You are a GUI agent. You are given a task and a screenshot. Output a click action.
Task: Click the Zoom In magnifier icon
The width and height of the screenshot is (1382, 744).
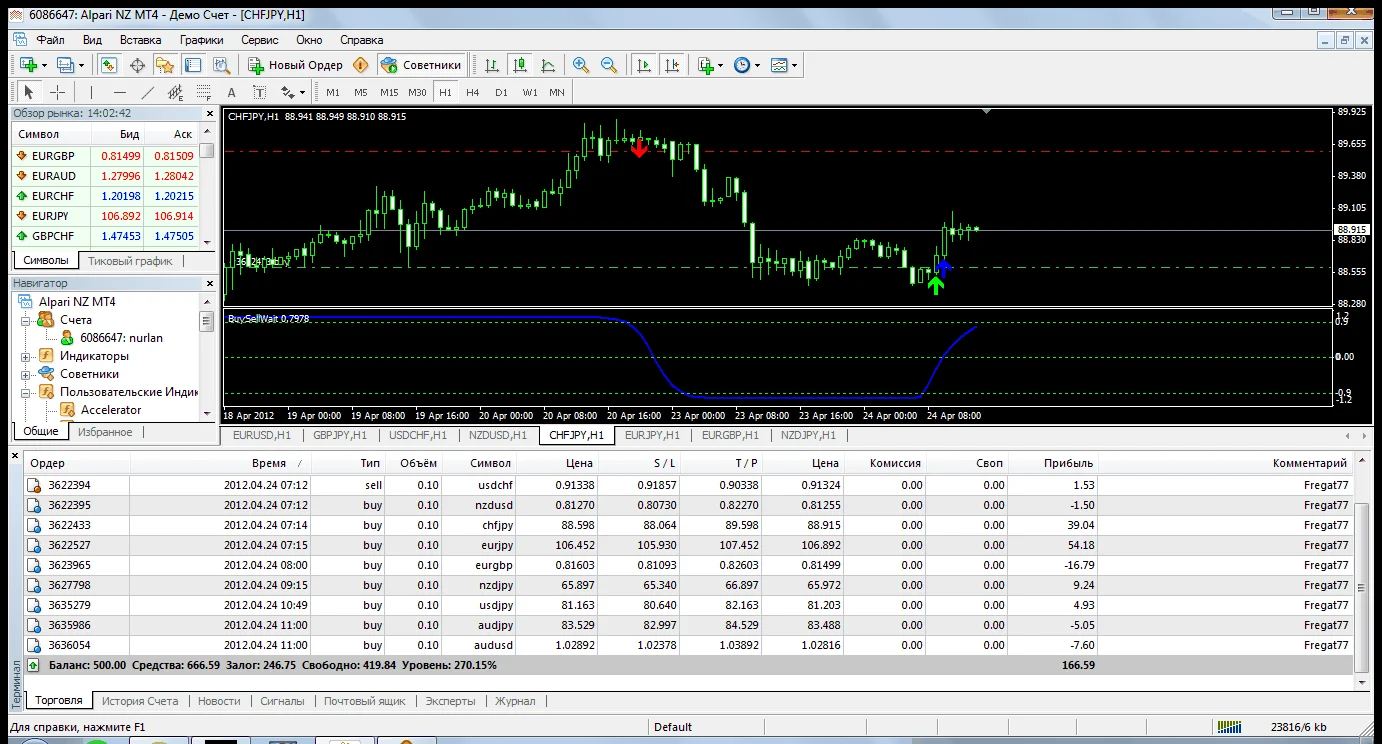[x=580, y=65]
